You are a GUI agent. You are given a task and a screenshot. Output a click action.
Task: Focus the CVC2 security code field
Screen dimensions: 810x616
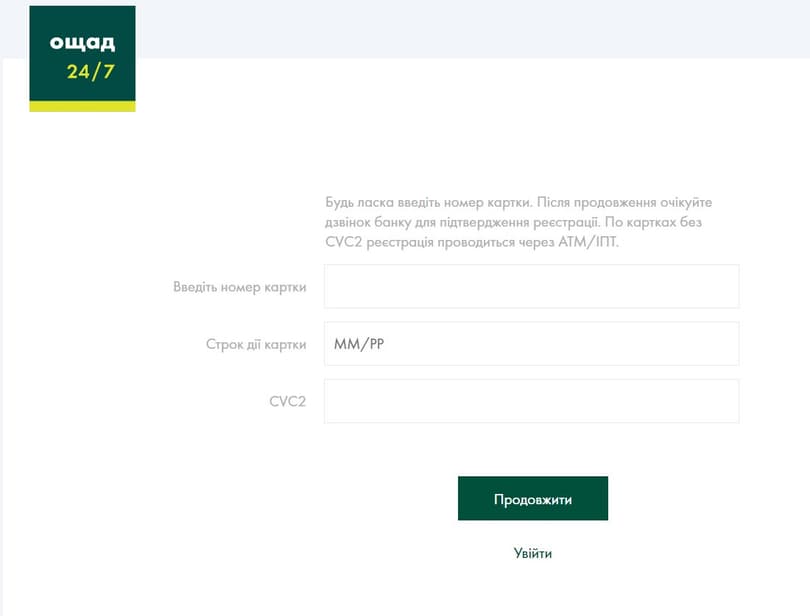(531, 401)
